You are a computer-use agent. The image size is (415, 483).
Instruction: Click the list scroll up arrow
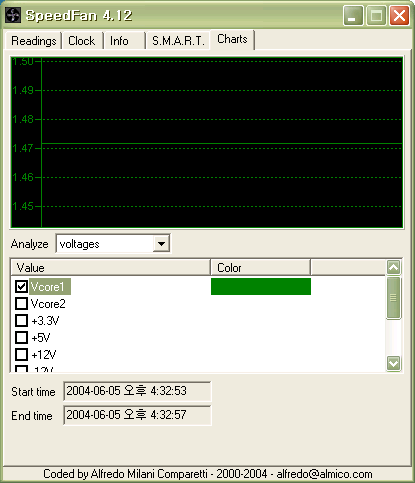pyautogui.click(x=394, y=267)
